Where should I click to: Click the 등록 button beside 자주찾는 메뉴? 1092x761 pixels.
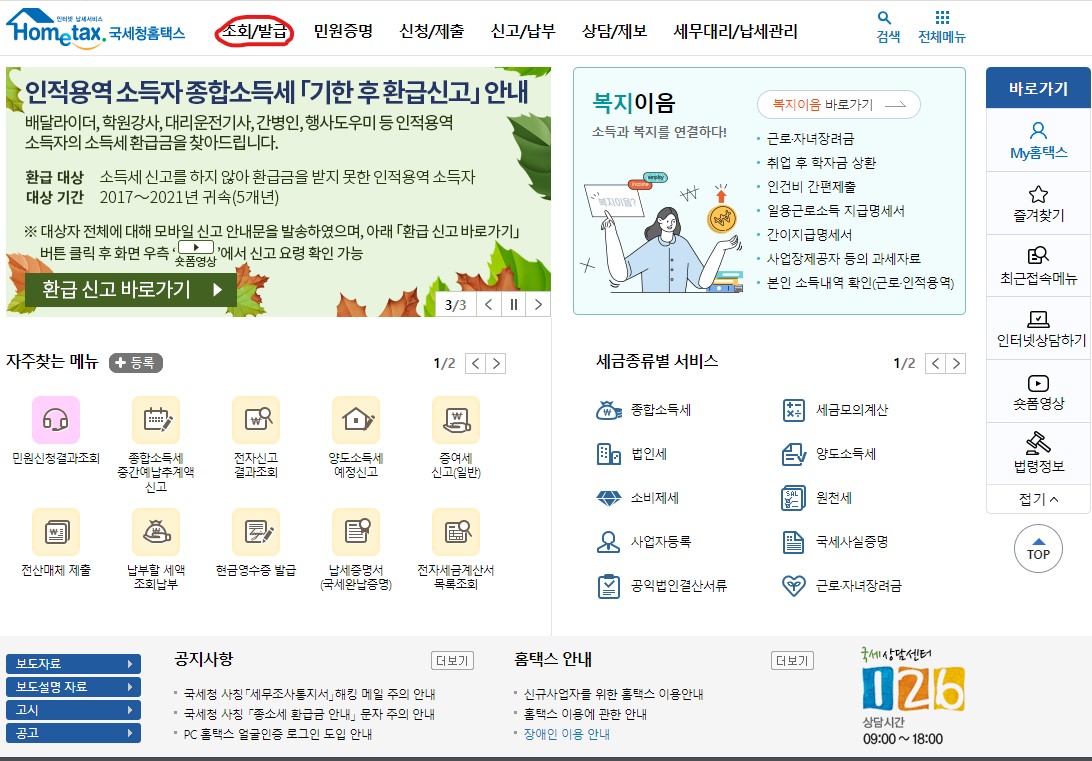136,363
